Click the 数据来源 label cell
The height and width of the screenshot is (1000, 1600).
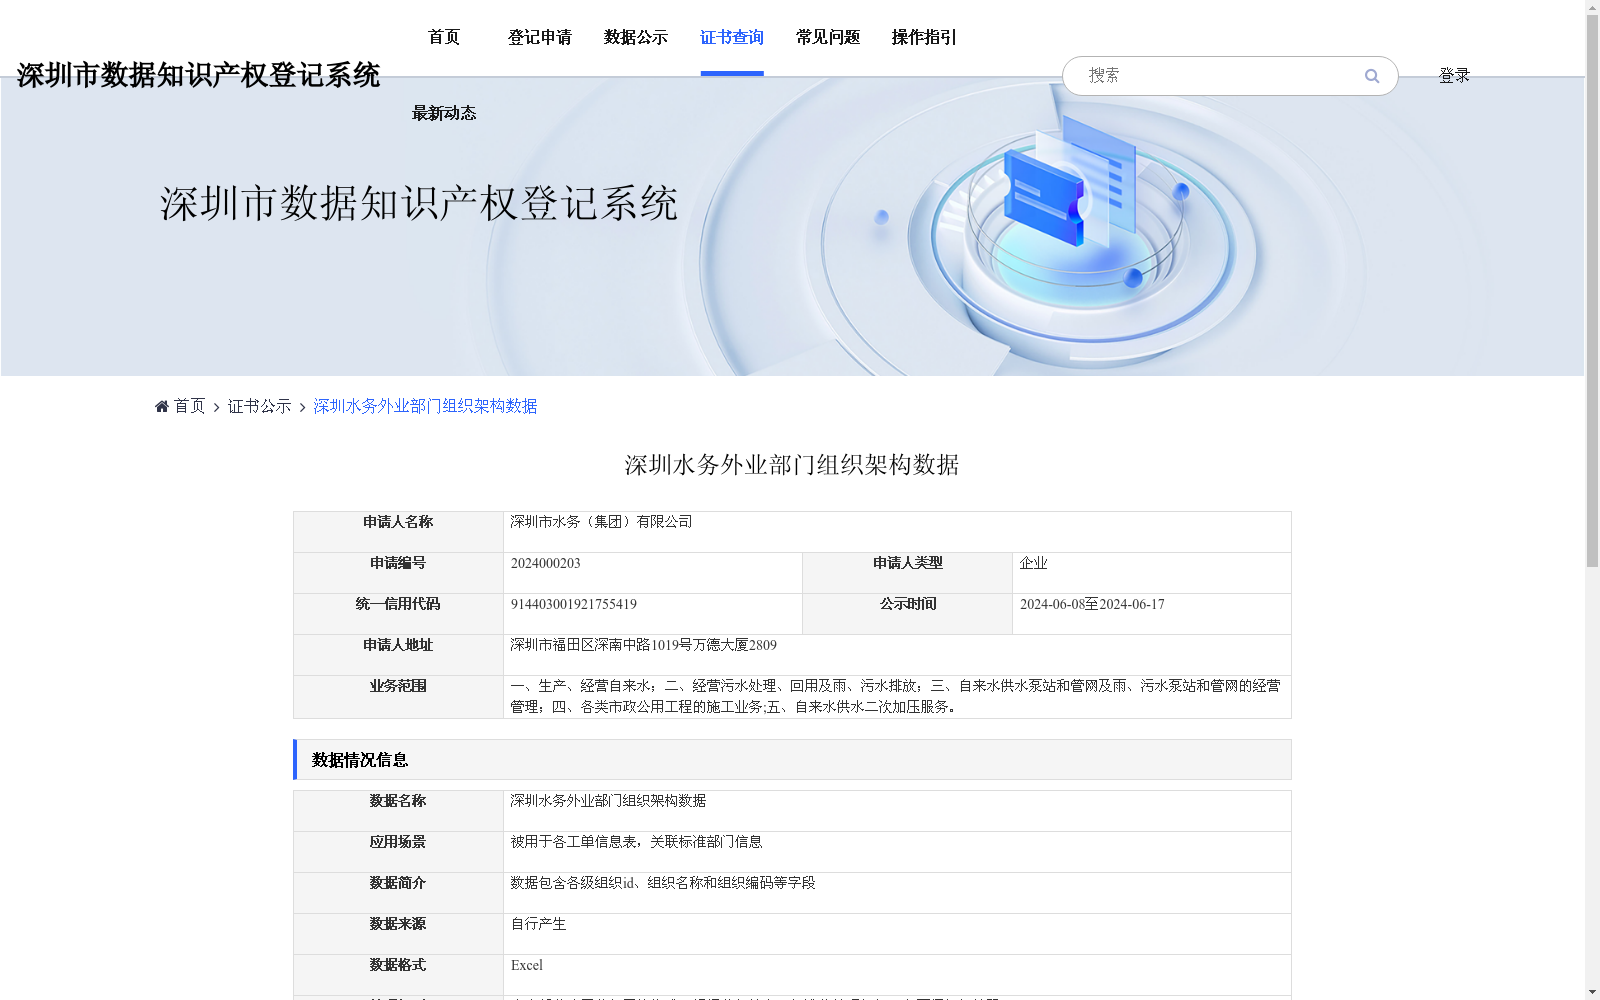pos(398,934)
